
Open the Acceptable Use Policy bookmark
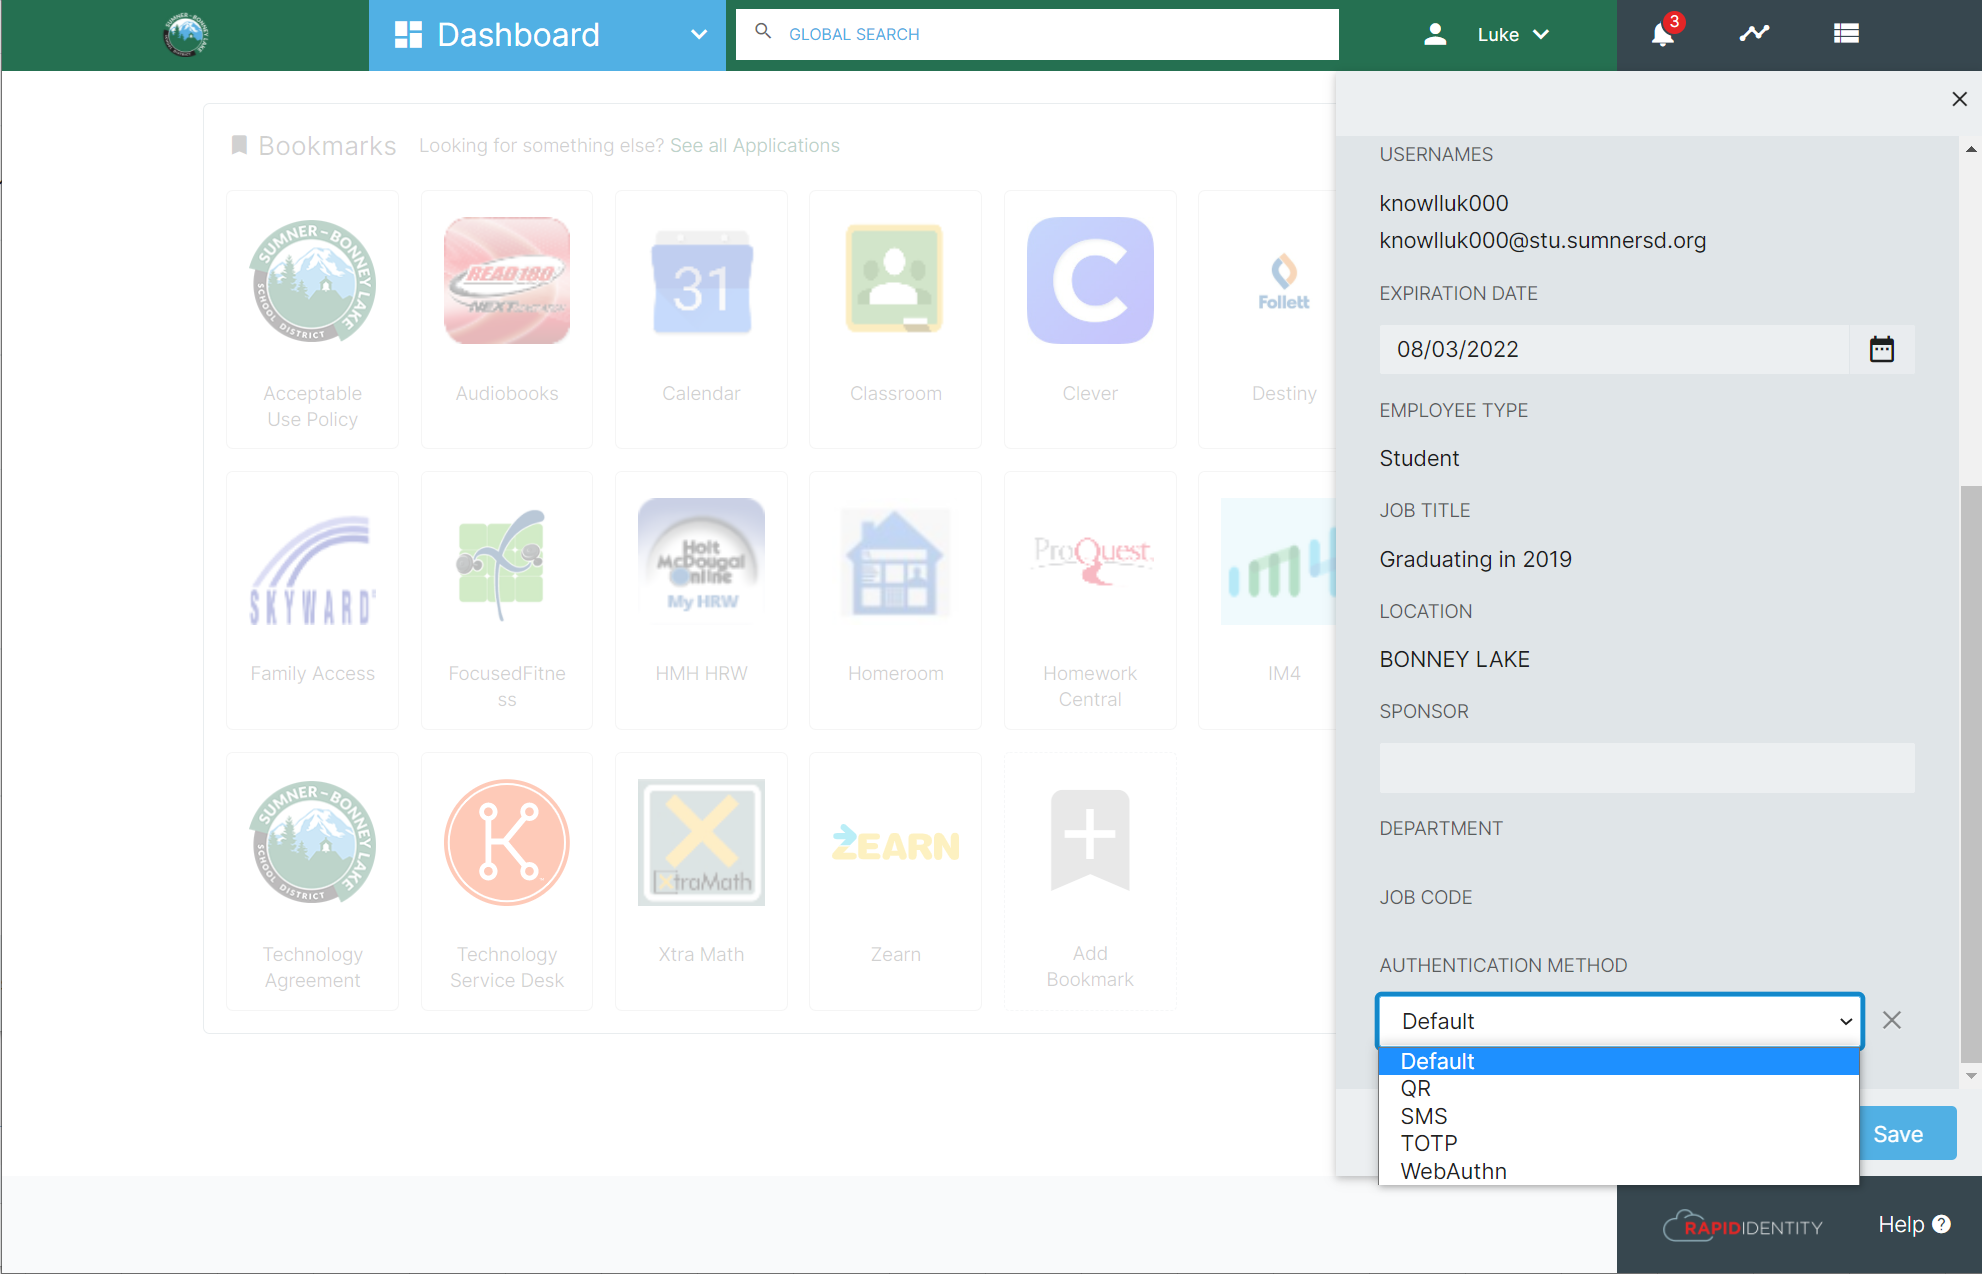[313, 319]
